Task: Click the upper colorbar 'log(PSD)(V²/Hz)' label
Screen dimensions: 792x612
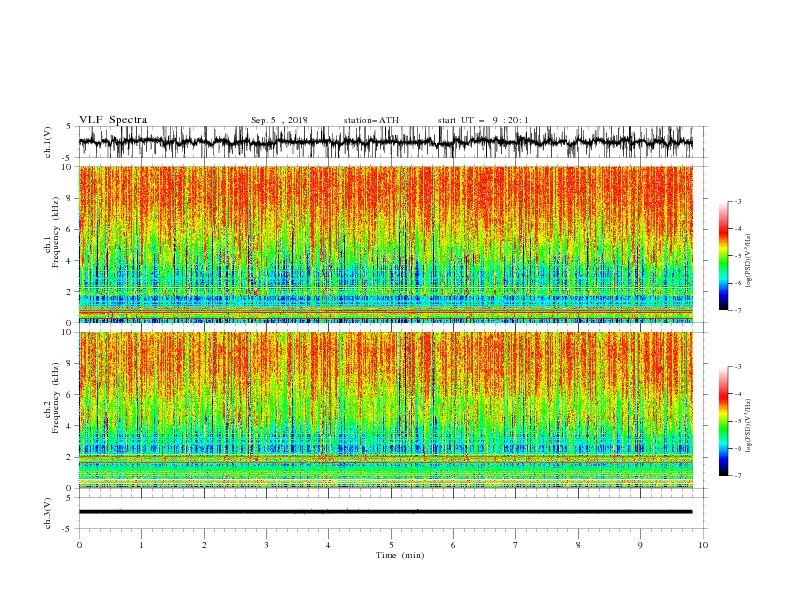Action: pyautogui.click(x=749, y=261)
